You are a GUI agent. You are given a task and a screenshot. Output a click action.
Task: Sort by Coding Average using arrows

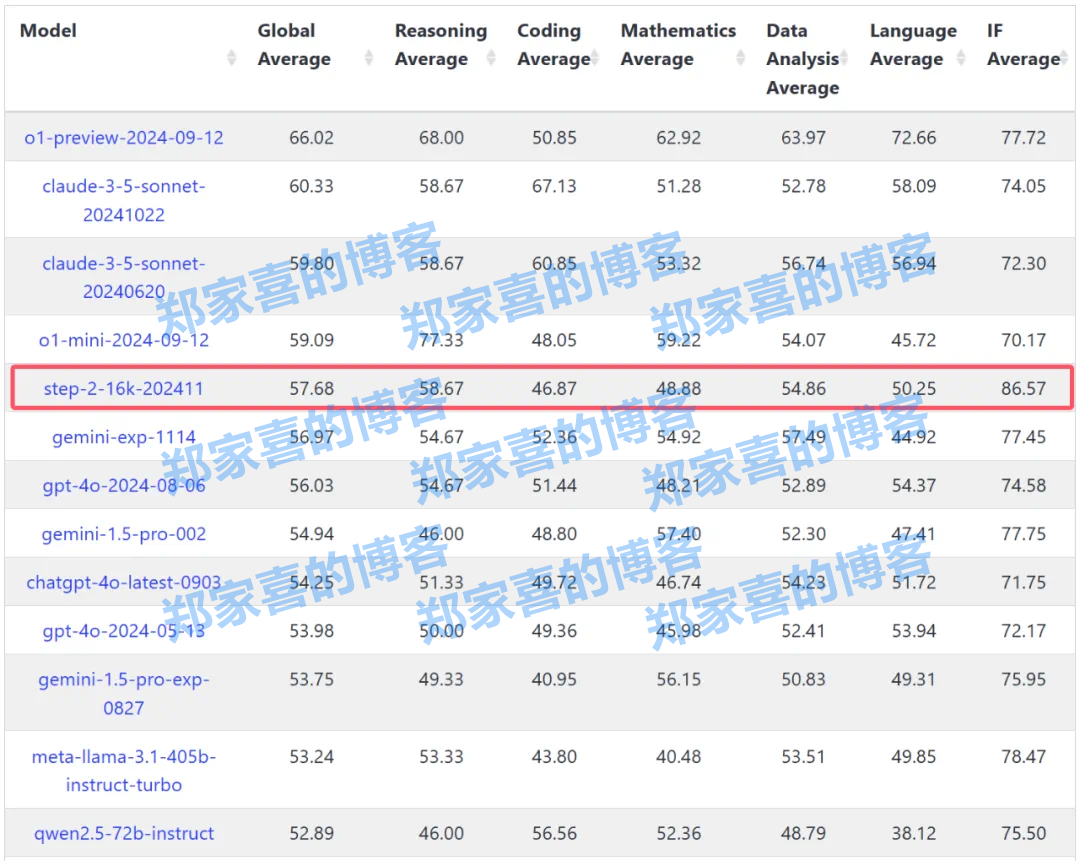tap(596, 58)
